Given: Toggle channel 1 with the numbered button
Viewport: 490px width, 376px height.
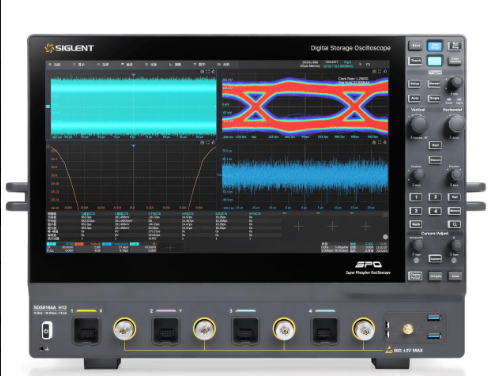Looking at the screenshot, I should click(415, 197).
